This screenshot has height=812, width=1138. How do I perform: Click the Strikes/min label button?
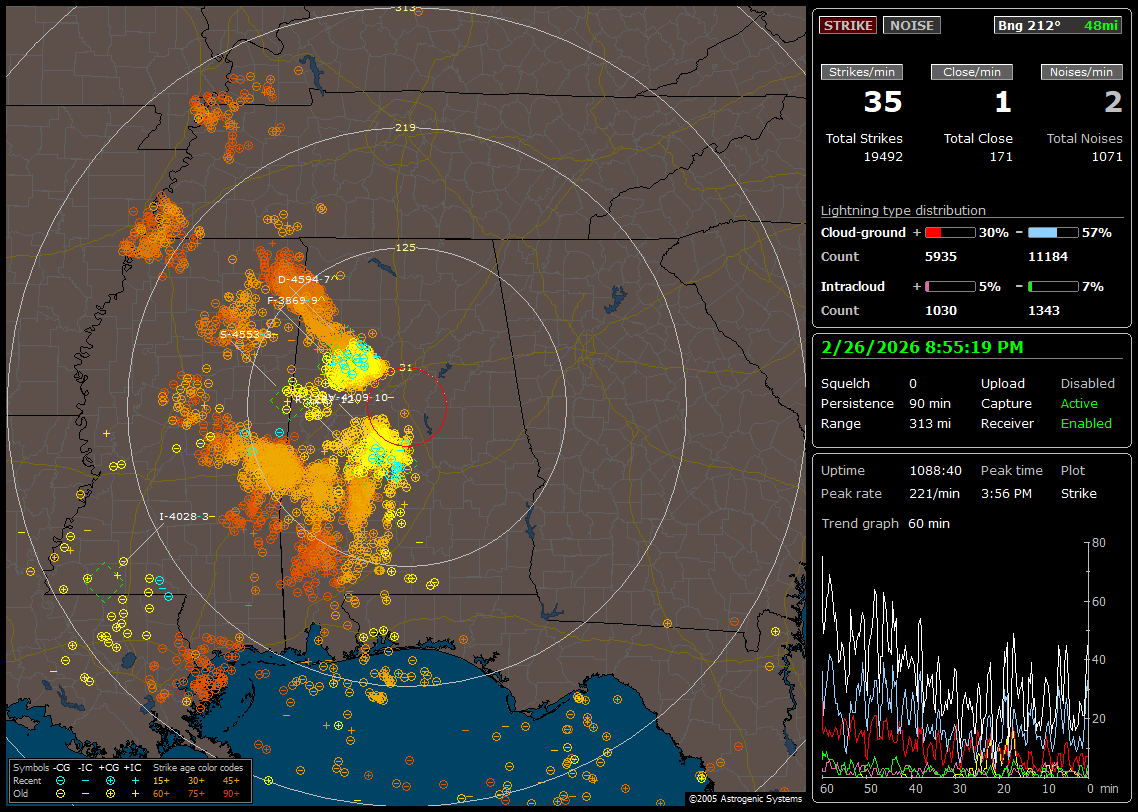[862, 72]
